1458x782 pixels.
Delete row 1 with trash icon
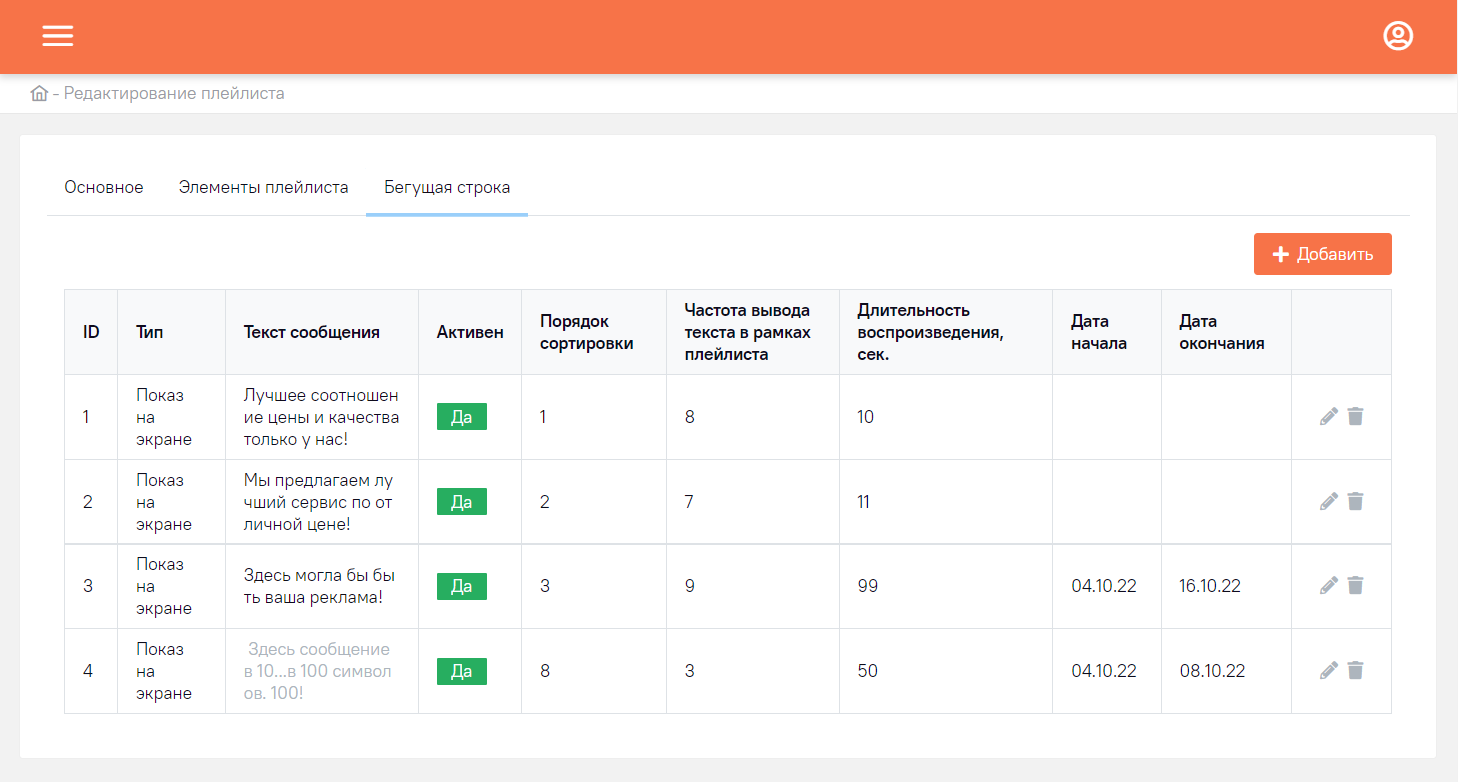[x=1355, y=416]
